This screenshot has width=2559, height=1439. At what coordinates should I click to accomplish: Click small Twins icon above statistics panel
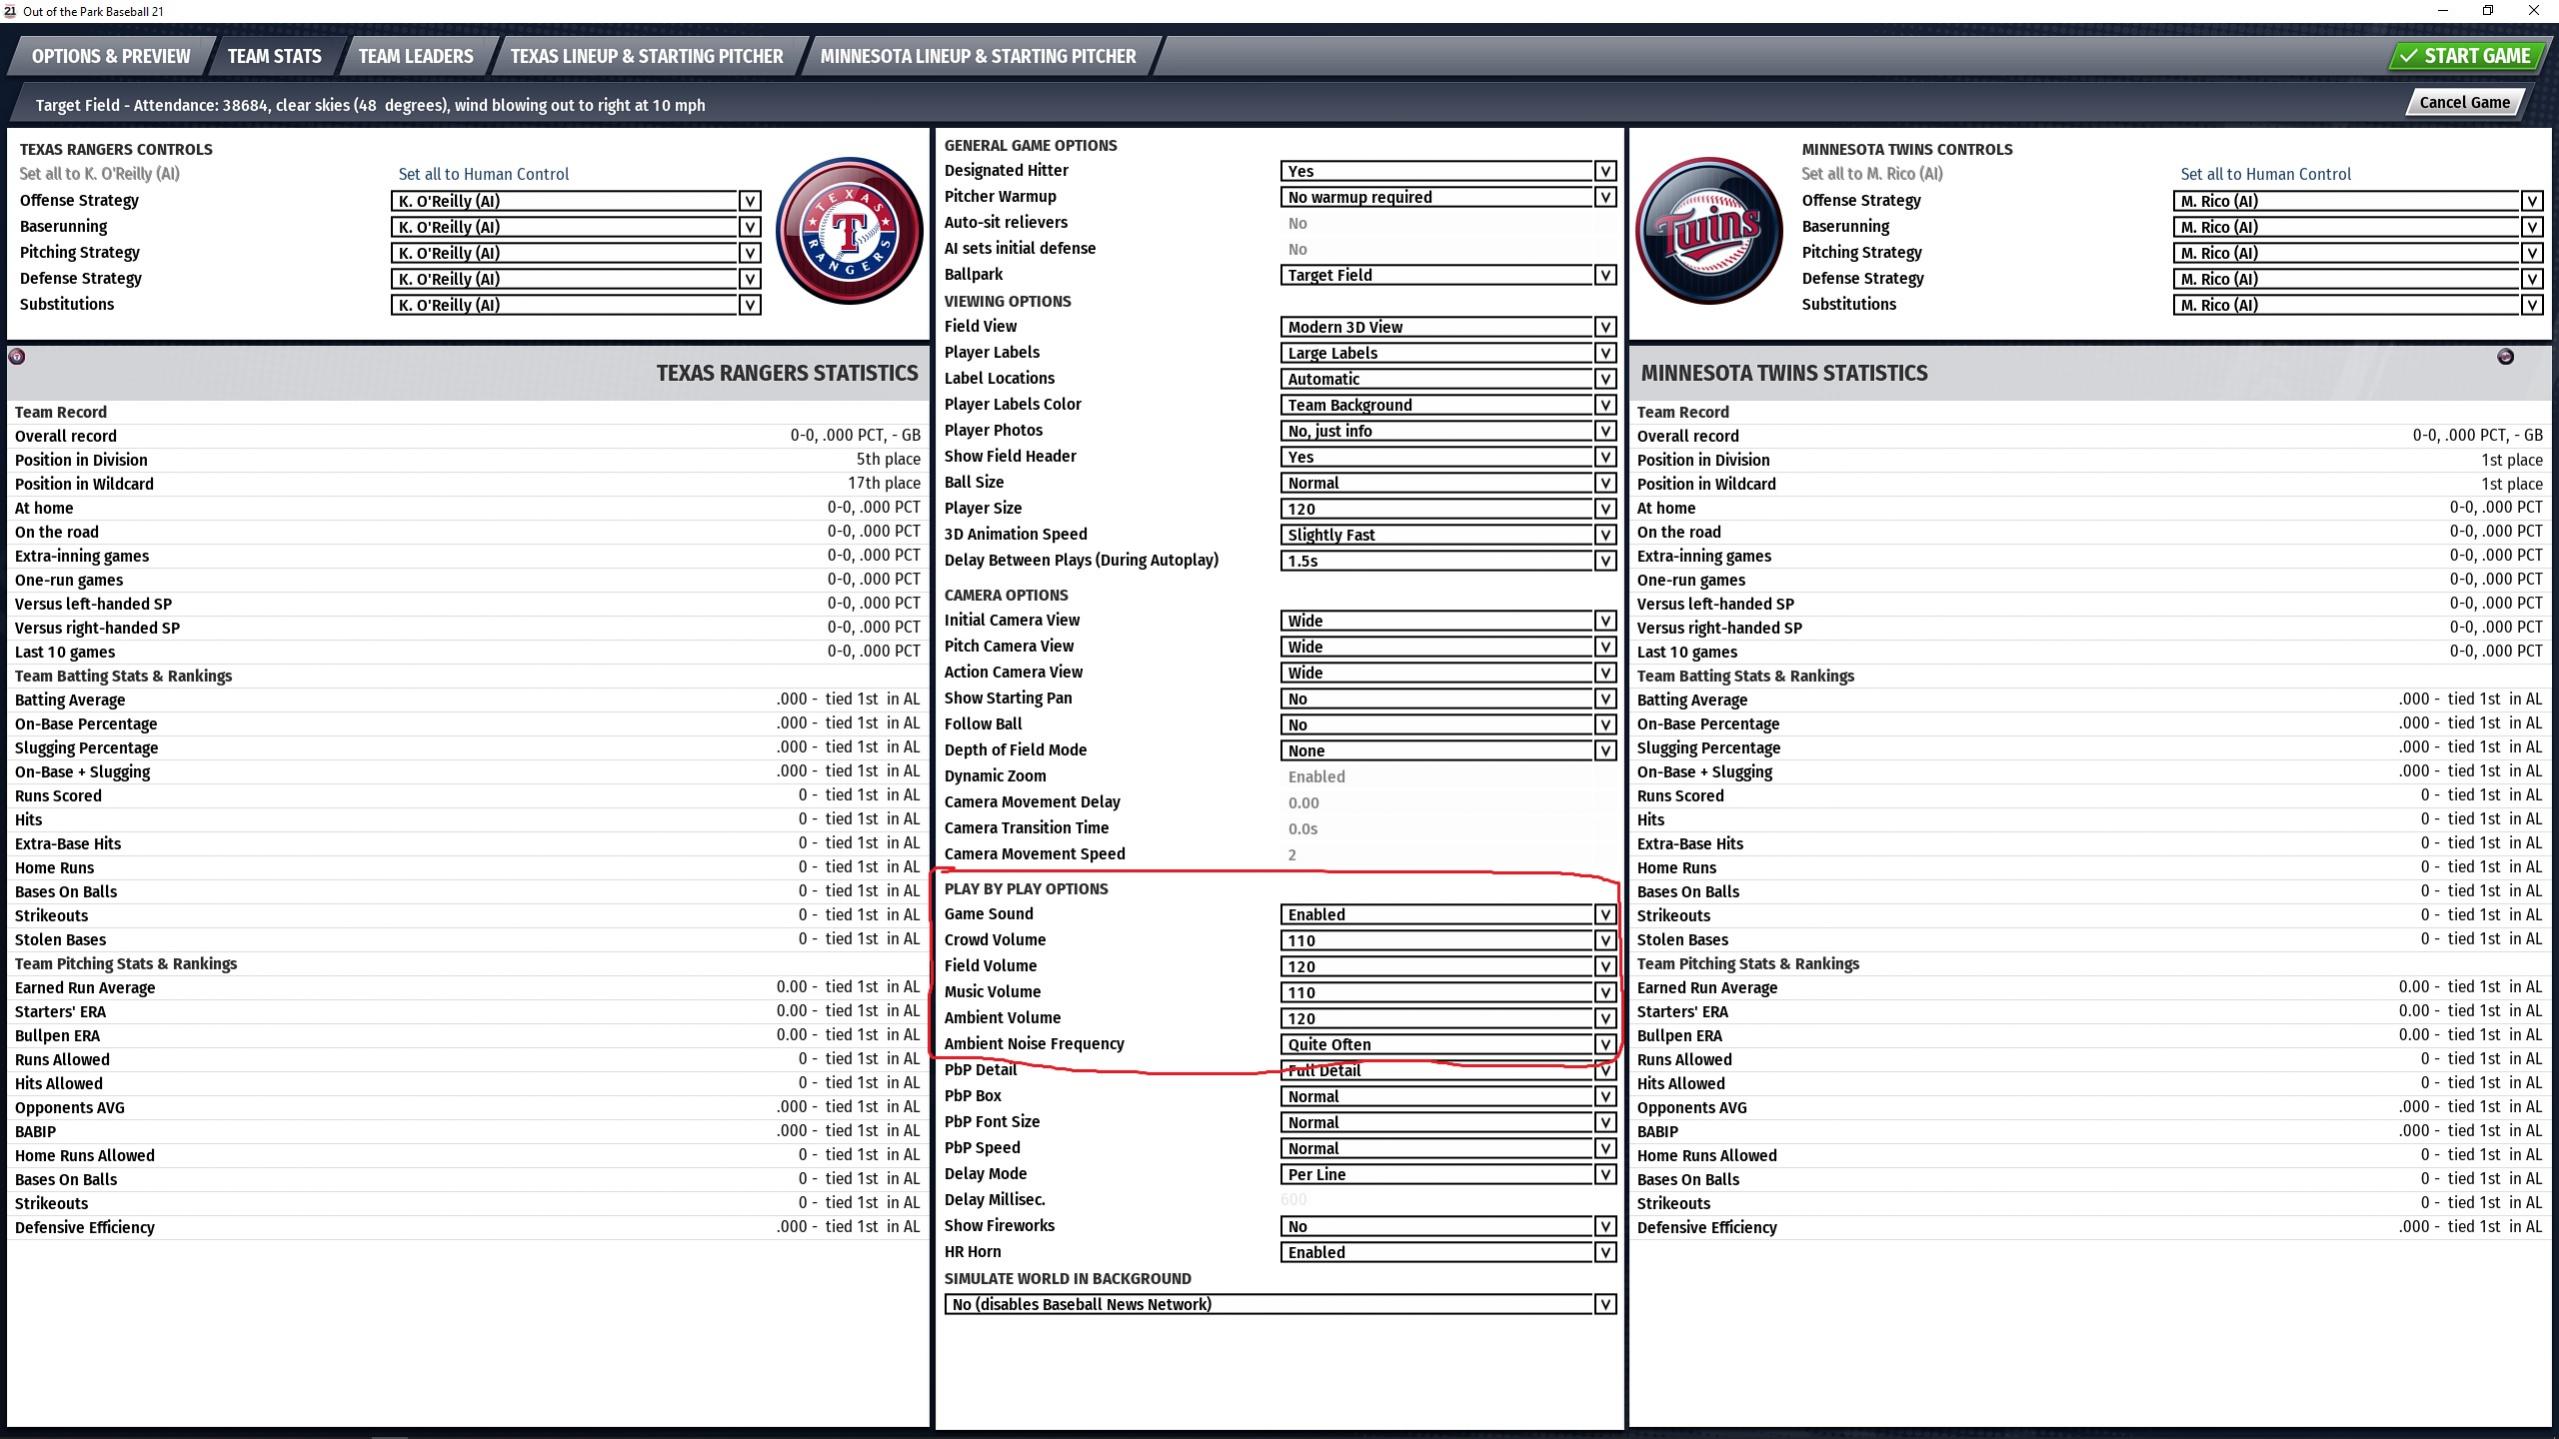click(x=2504, y=357)
